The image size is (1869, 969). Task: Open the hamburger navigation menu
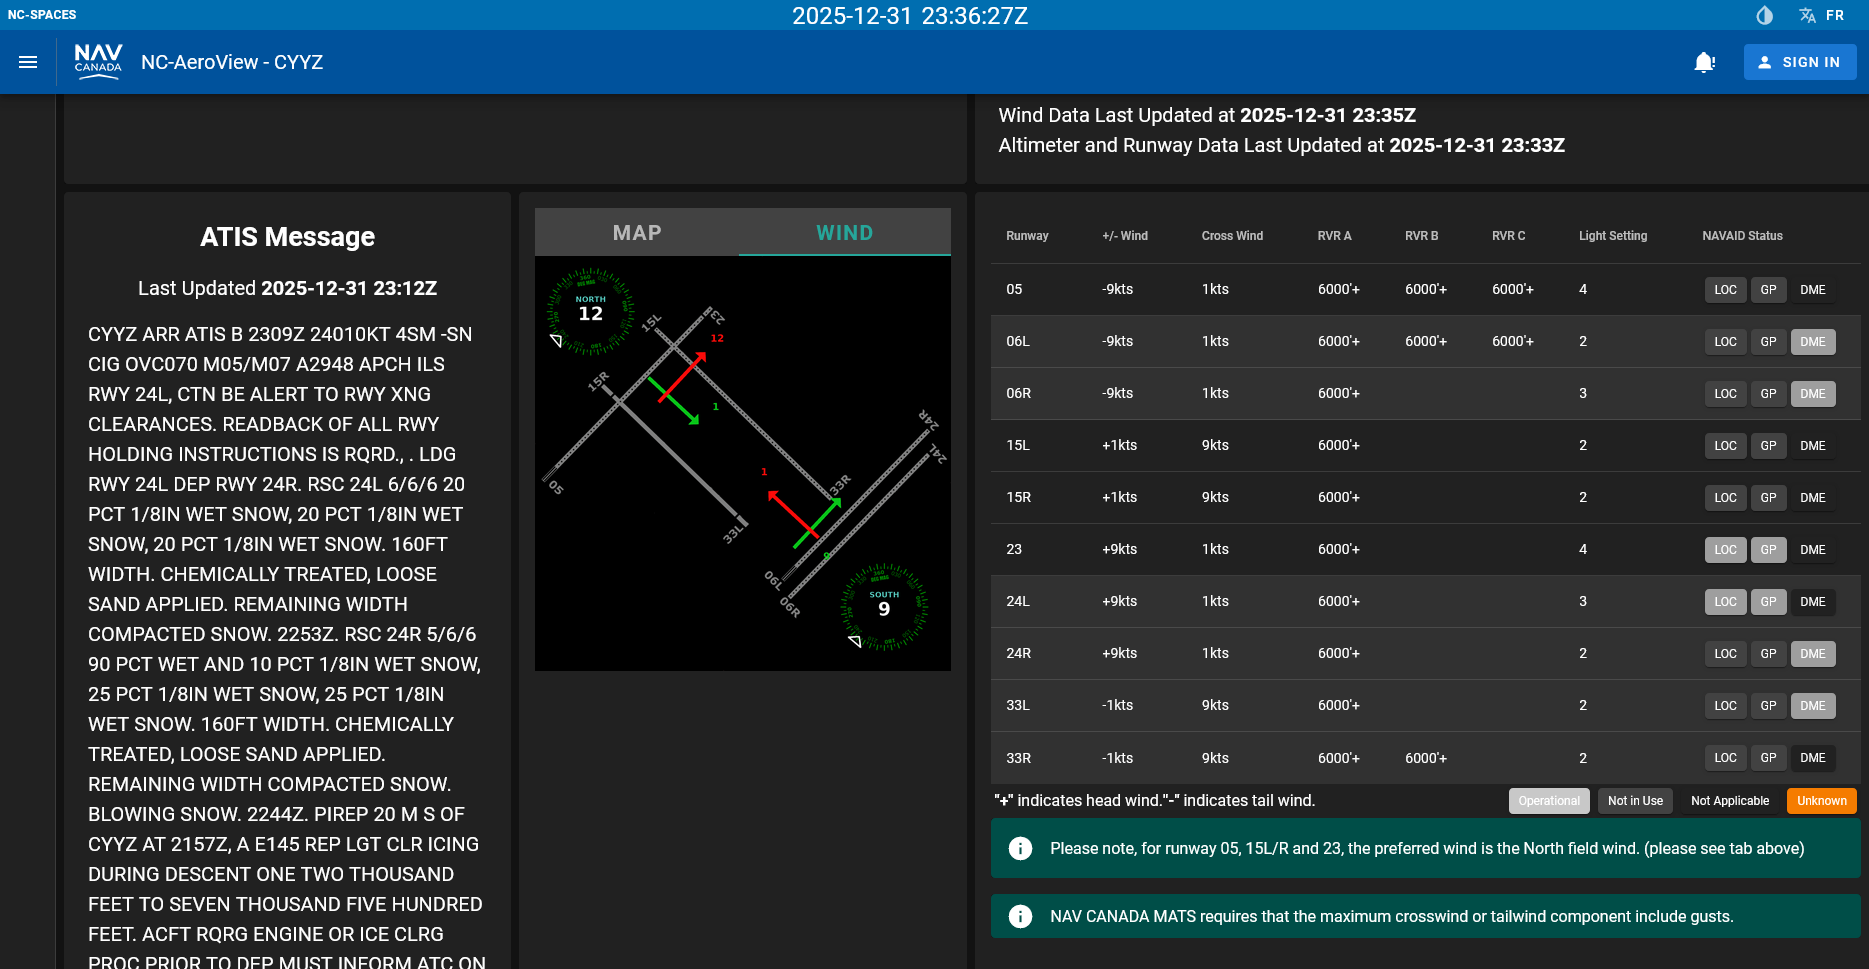pos(28,62)
